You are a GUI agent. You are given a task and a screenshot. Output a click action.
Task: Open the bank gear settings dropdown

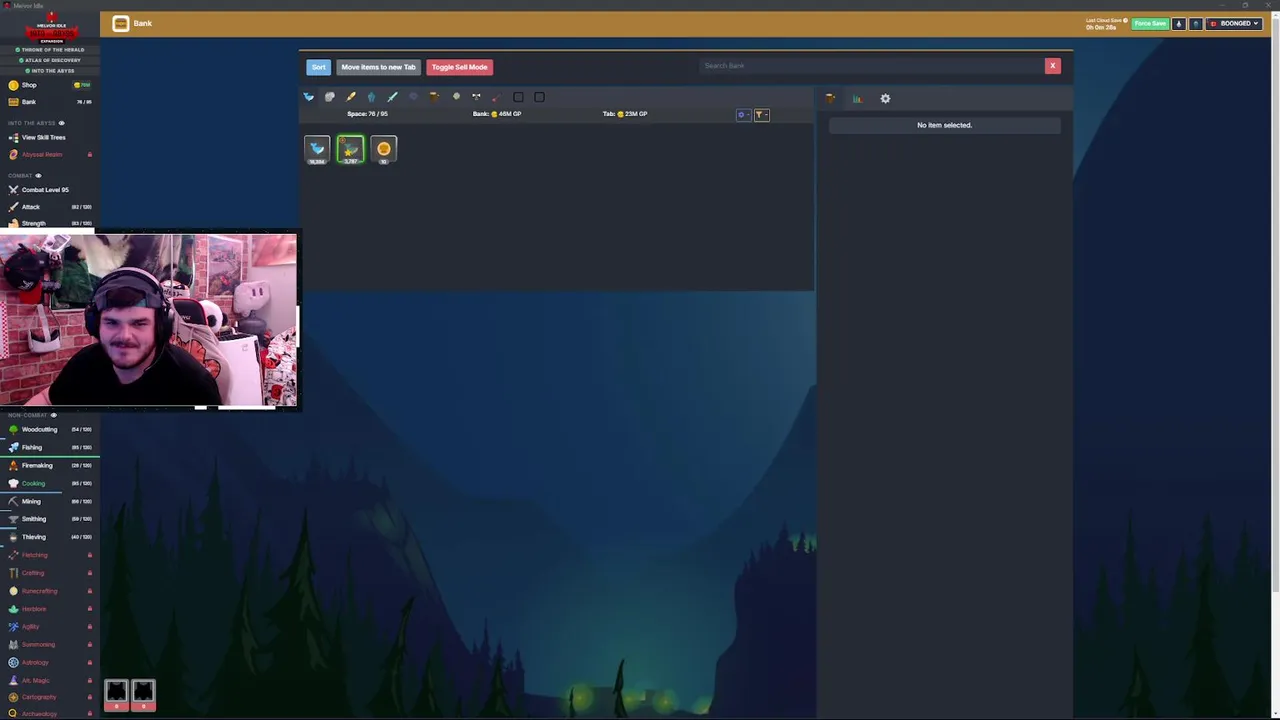(742, 115)
